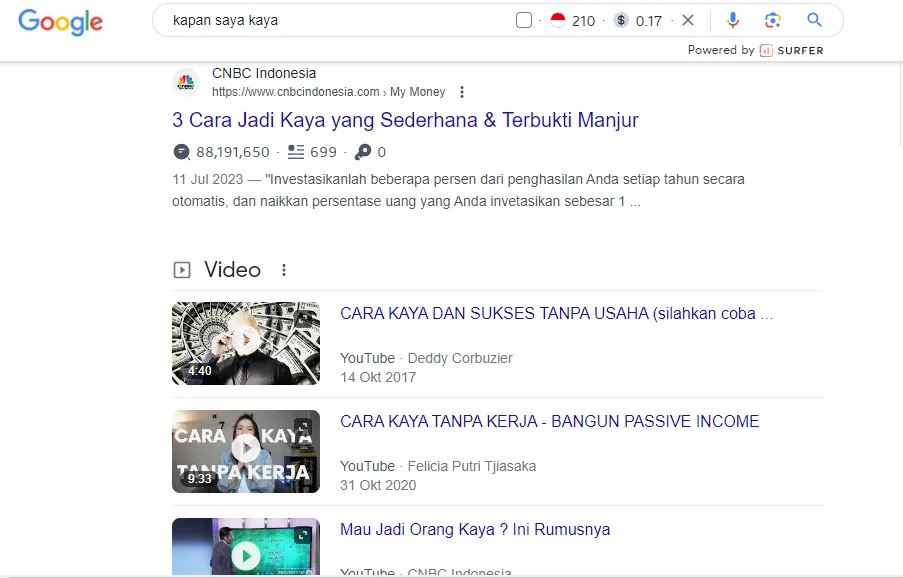This screenshot has height=578, width=903.
Task: Open 'CARA KAYA TANPA KERJA' video link
Action: tap(549, 421)
